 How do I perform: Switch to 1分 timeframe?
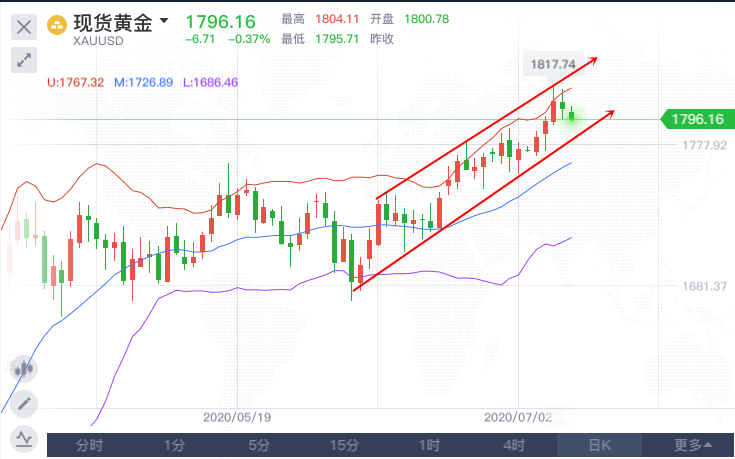pos(175,445)
